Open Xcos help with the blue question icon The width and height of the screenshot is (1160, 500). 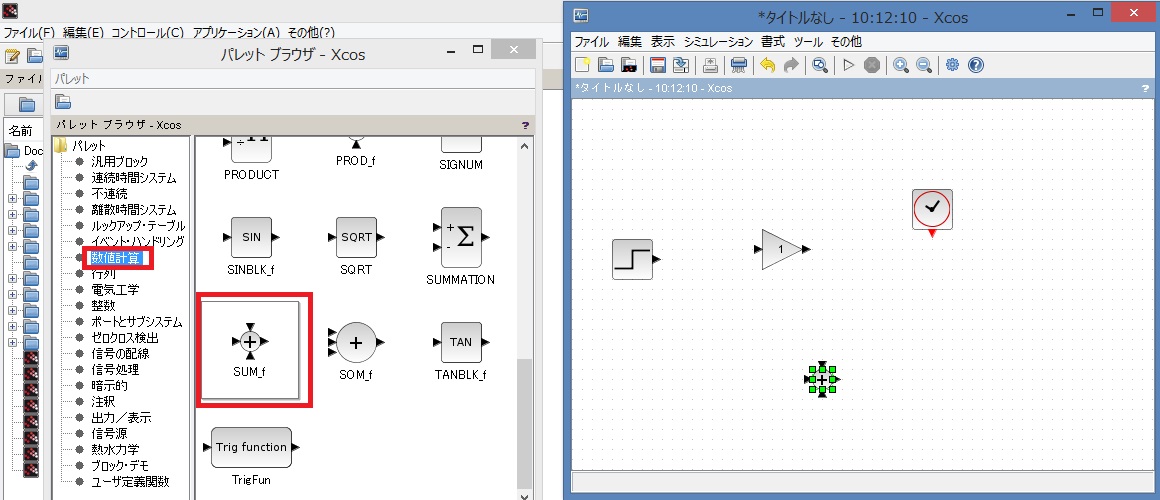point(976,65)
